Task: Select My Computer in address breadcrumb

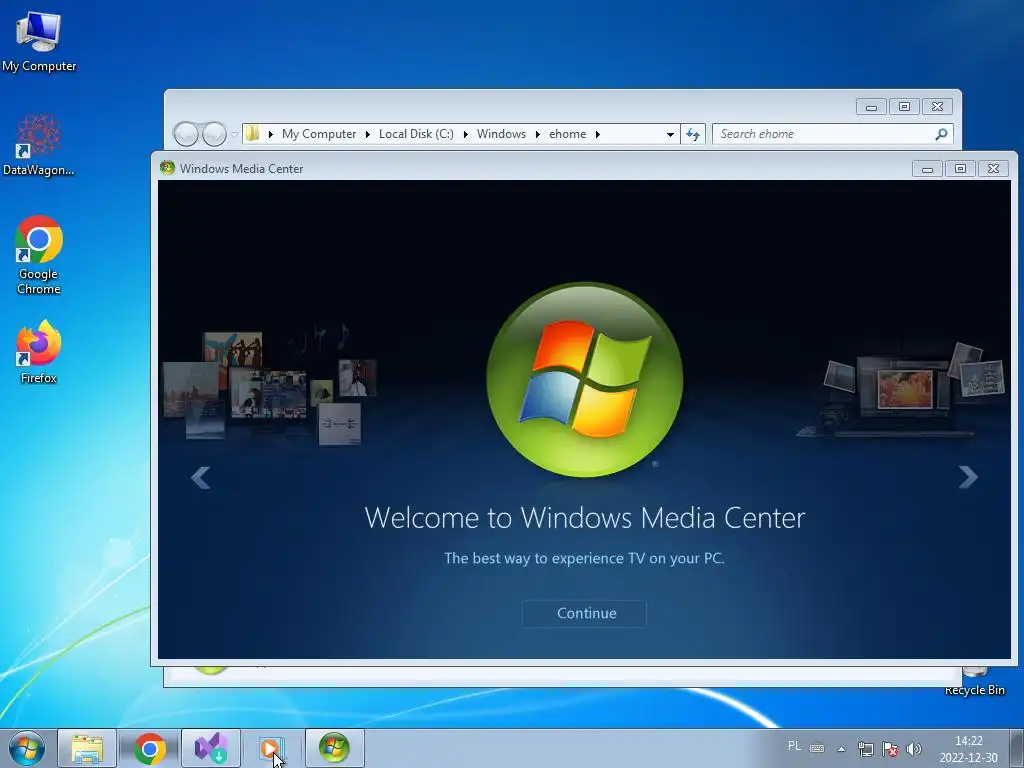Action: point(319,134)
